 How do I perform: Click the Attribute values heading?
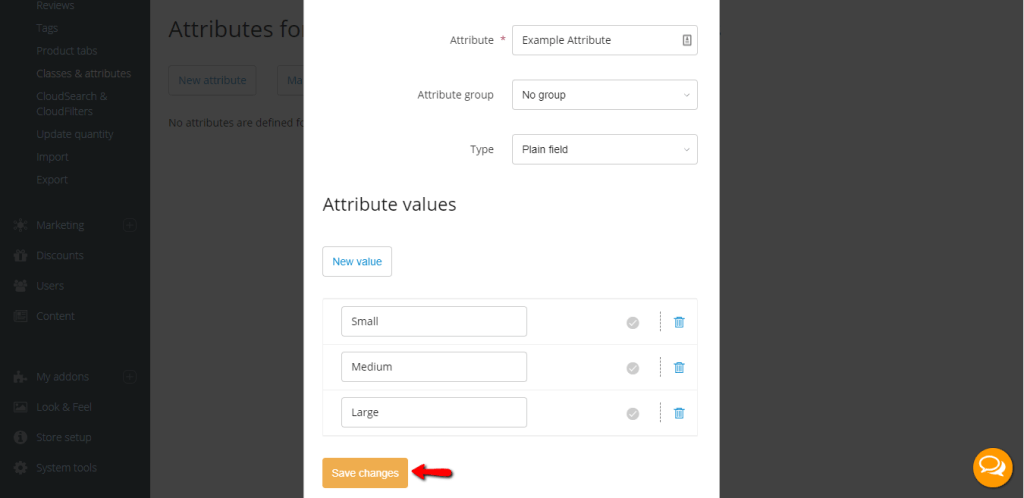(x=389, y=205)
